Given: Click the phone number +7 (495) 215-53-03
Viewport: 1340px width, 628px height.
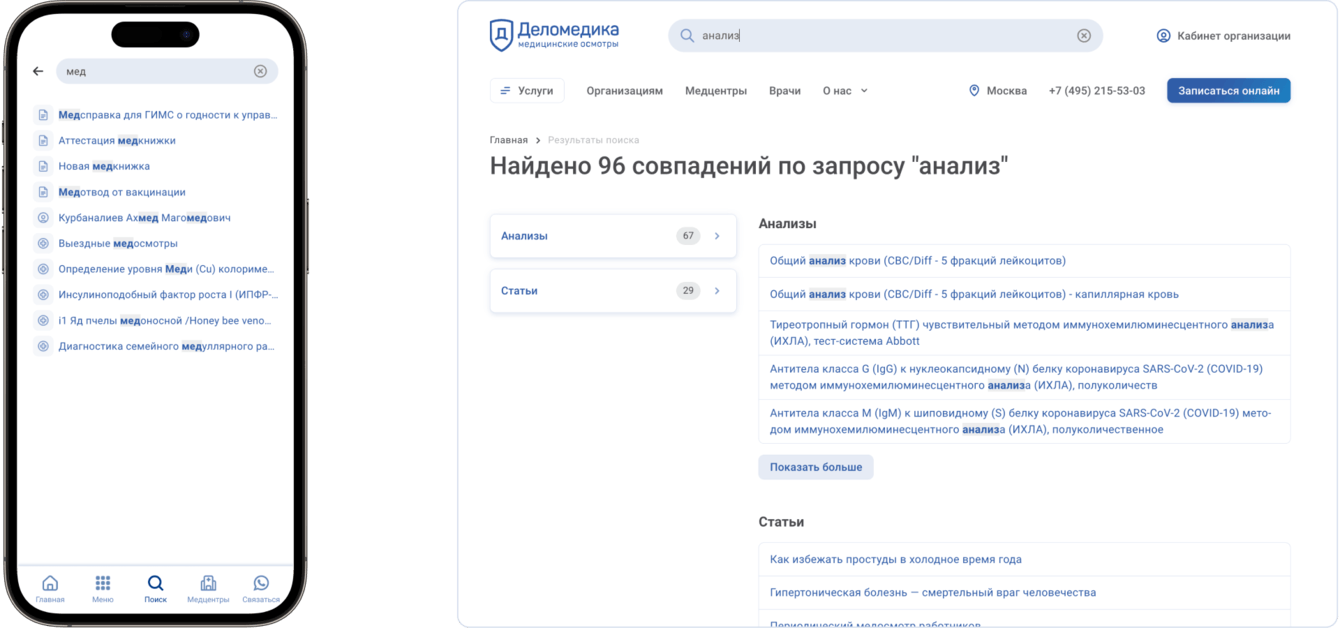Looking at the screenshot, I should 1097,91.
